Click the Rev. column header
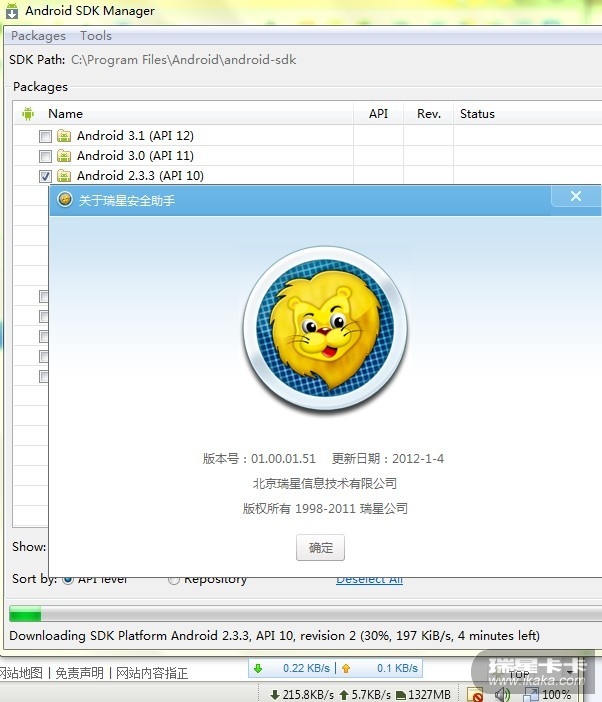The image size is (602, 702). (x=429, y=114)
